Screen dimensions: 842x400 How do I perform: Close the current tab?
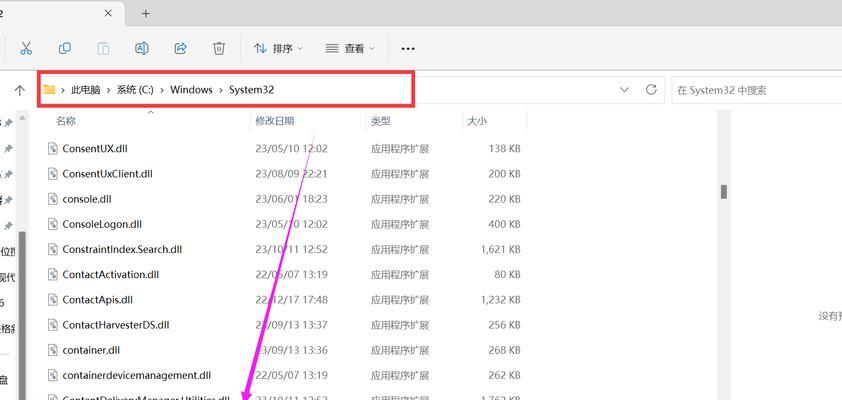point(108,13)
